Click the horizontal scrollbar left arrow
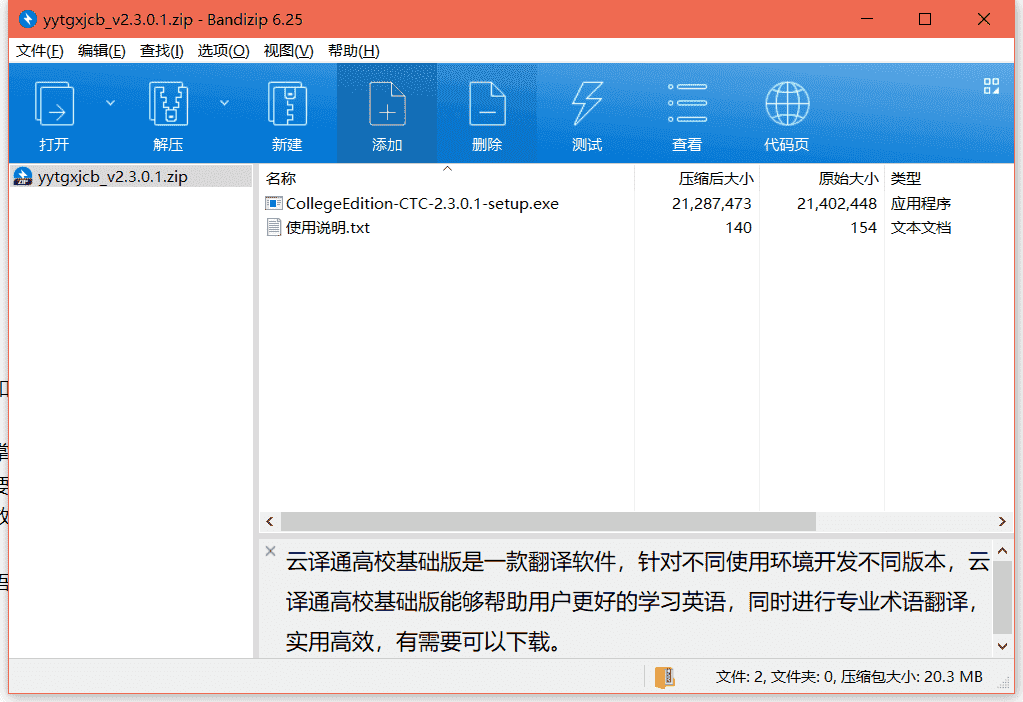This screenshot has width=1023, height=702. click(x=269, y=521)
